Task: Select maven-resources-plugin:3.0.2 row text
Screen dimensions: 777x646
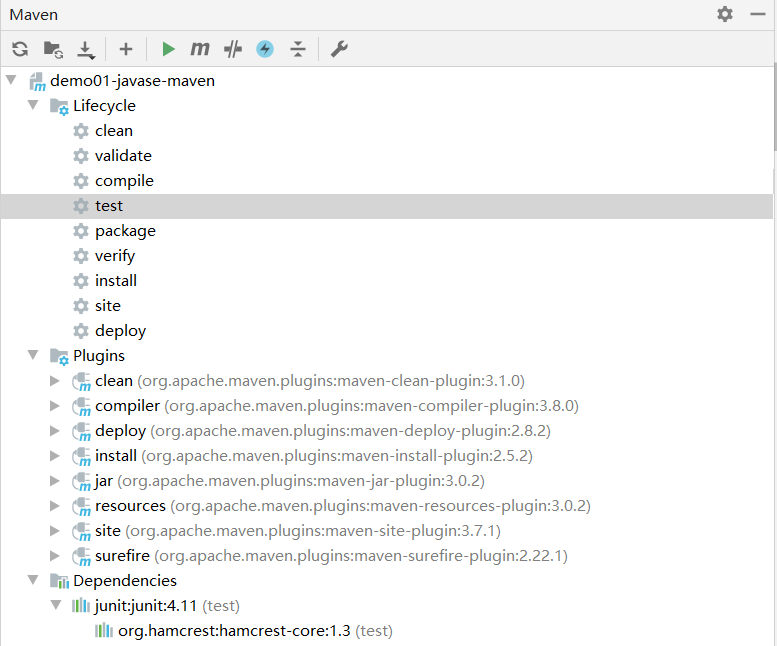Action: [343, 506]
